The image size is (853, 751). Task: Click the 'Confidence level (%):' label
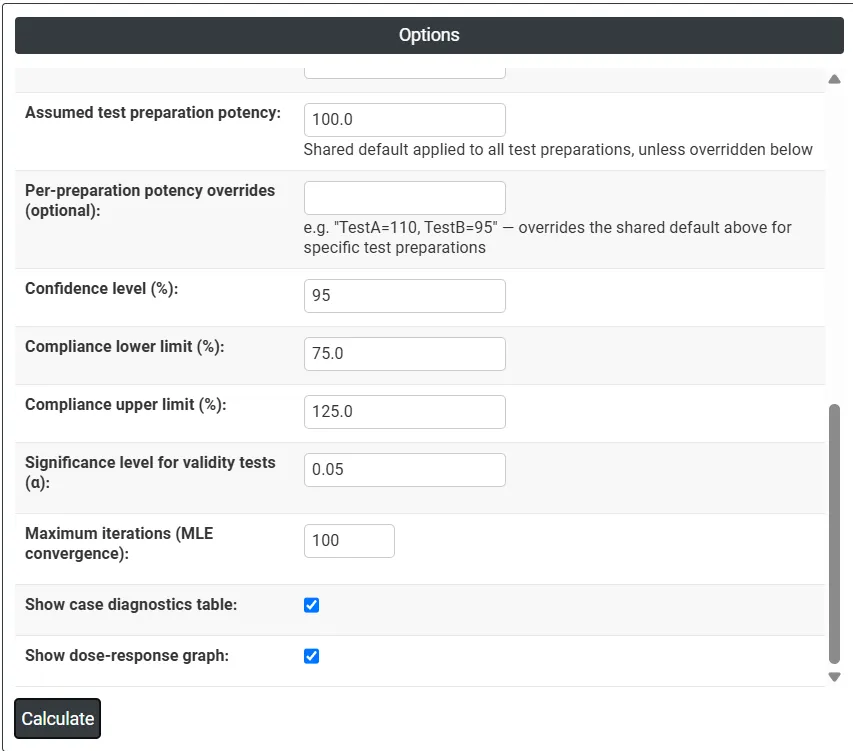click(x=102, y=289)
